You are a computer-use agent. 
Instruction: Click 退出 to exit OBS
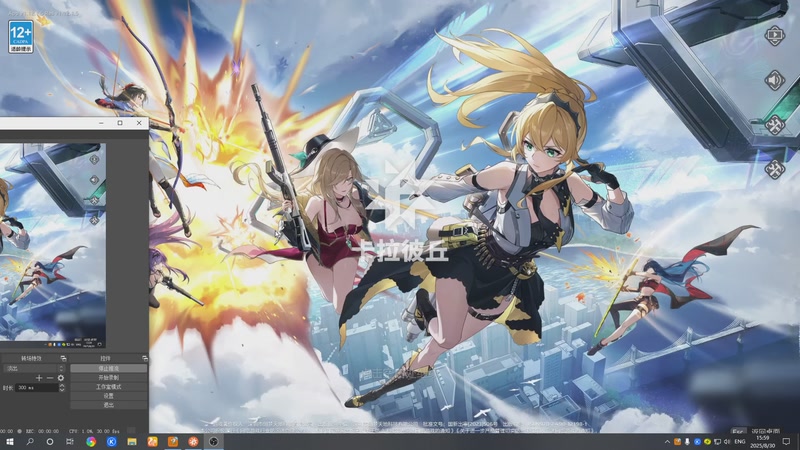click(109, 405)
